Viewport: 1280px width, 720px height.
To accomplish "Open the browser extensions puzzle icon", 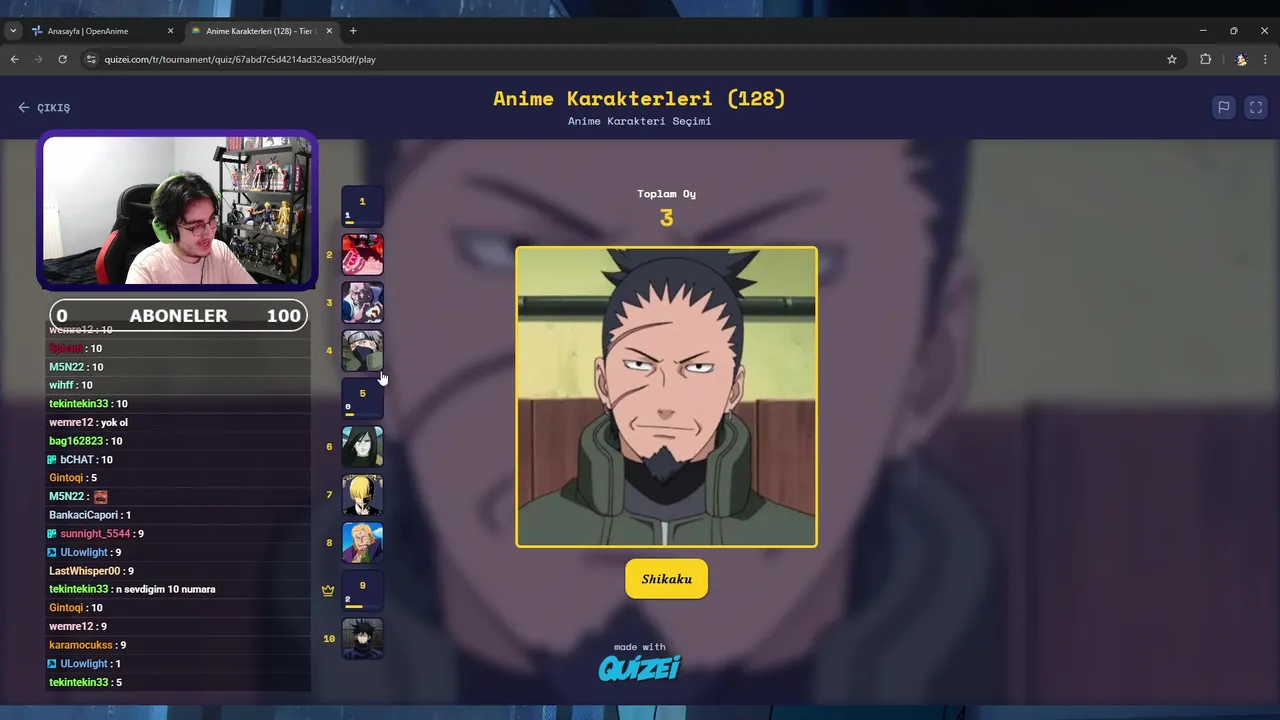I will tap(1205, 59).
